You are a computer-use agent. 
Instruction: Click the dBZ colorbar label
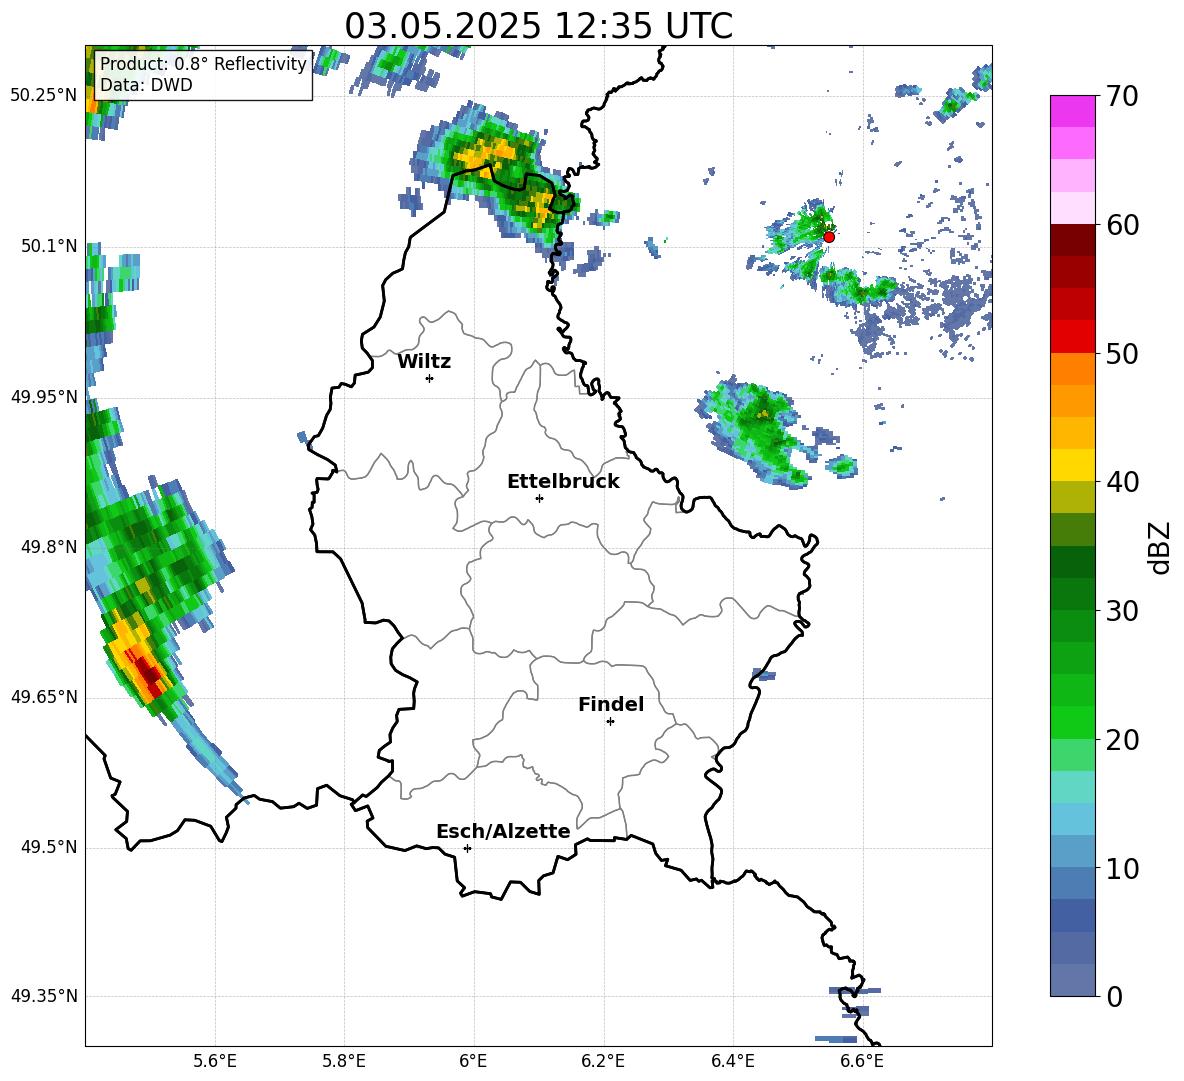(1158, 547)
